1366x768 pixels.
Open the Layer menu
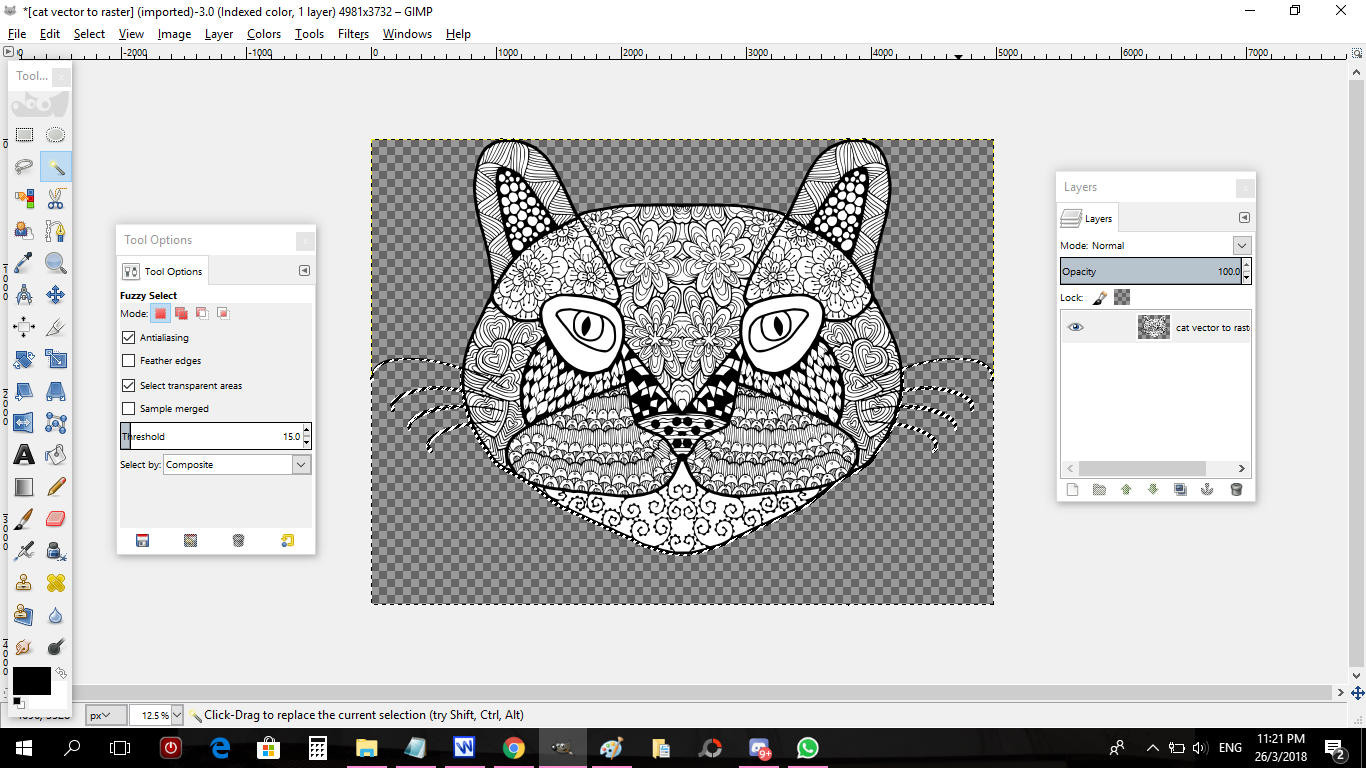tap(219, 34)
